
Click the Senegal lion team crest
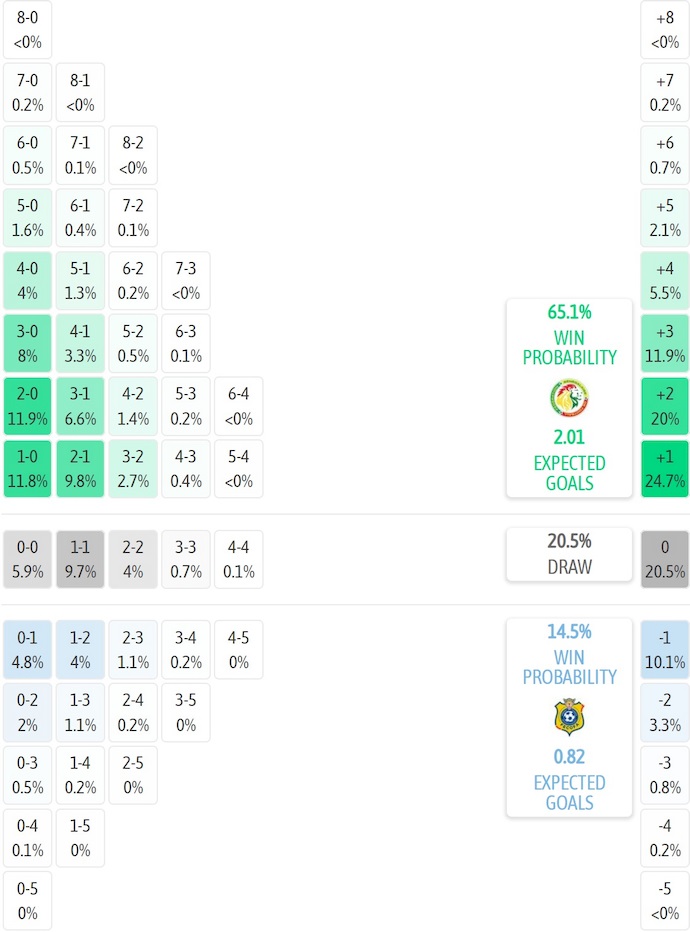tap(569, 399)
